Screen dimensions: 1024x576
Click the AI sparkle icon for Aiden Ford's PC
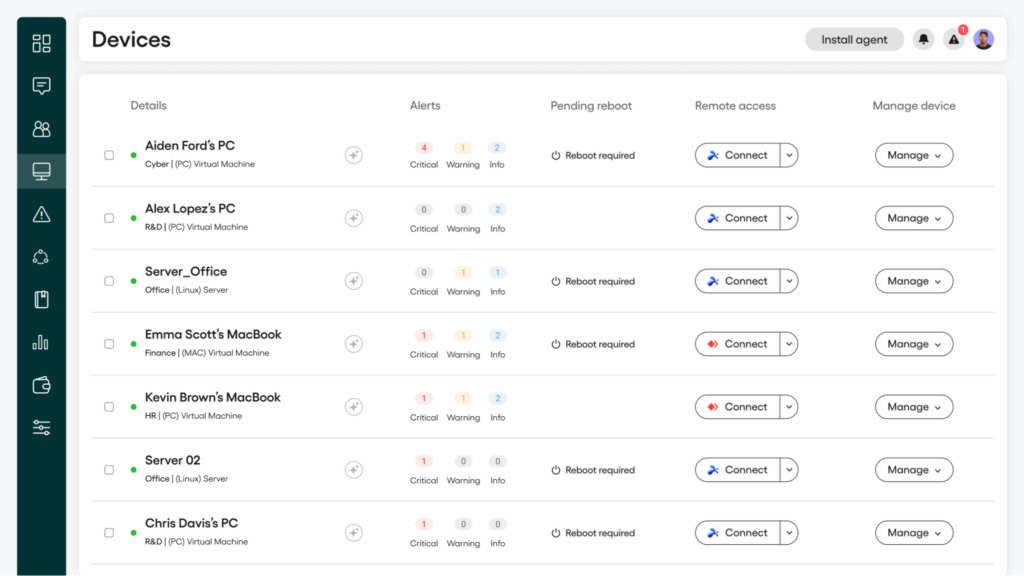354,155
